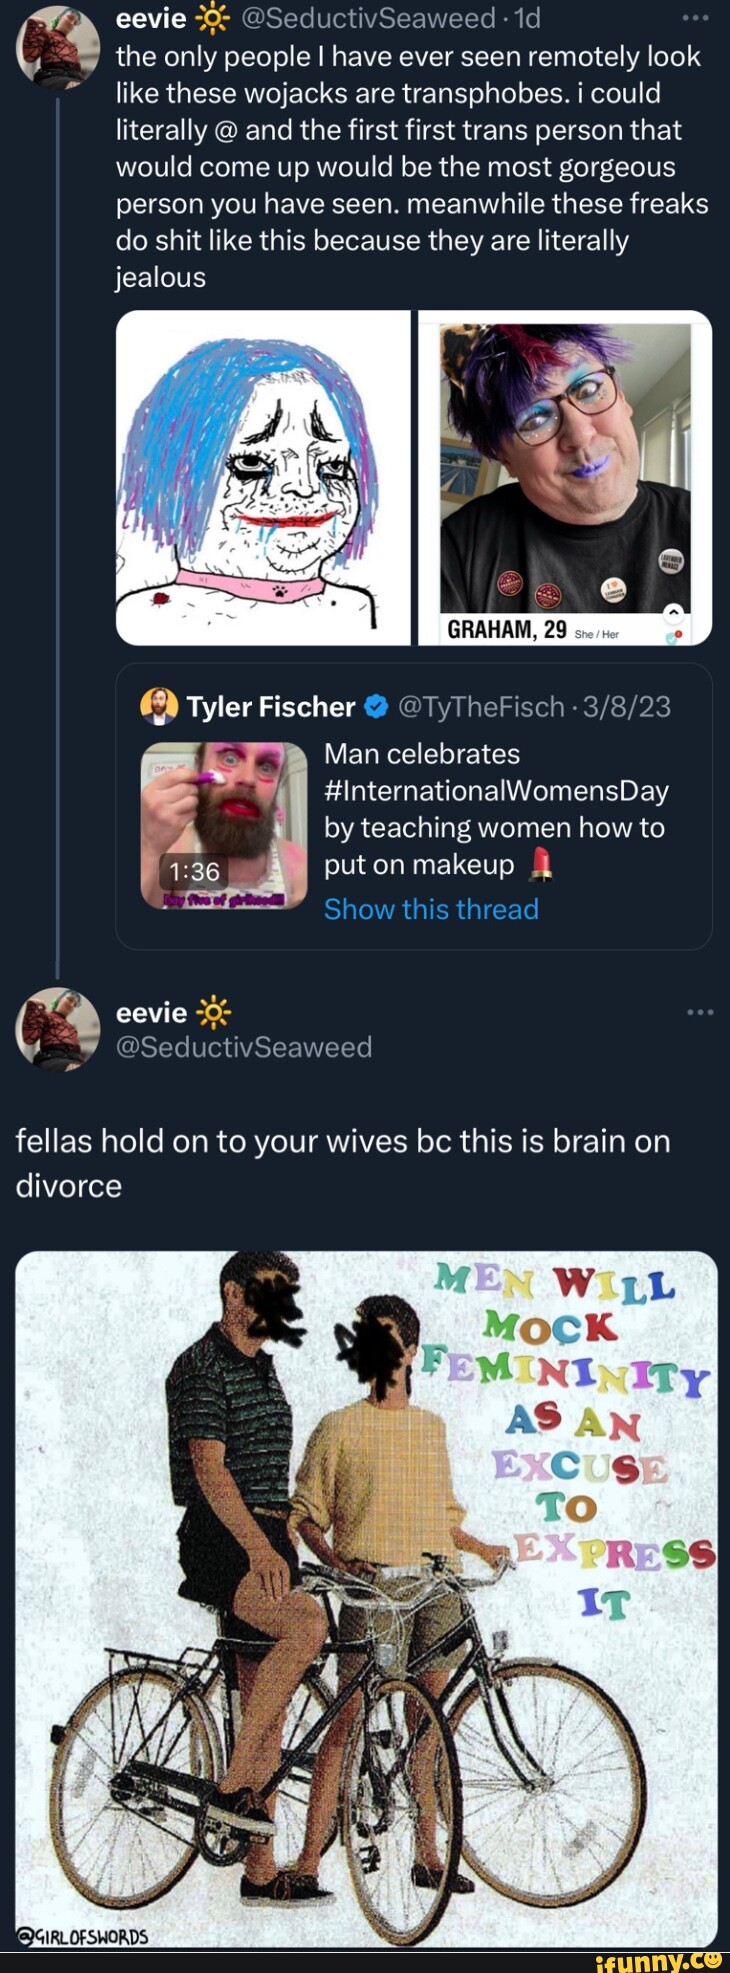
Task: Click the 1d timestamp on the top tweet
Action: point(527,18)
